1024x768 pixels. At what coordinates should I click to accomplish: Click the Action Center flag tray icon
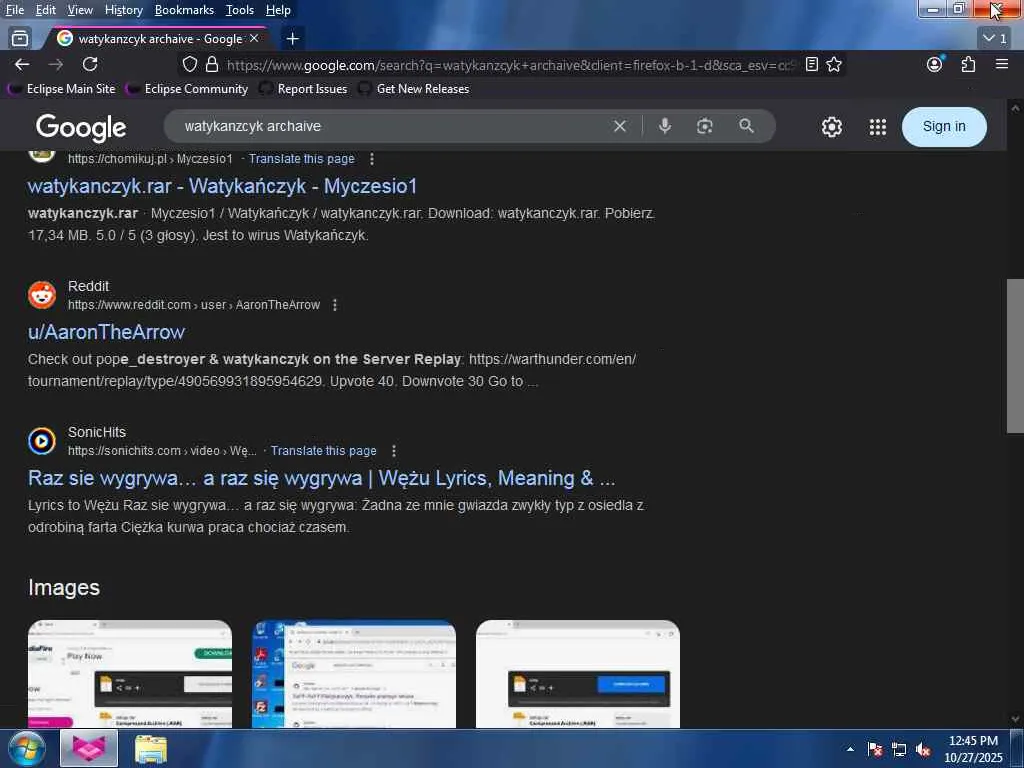click(x=875, y=749)
